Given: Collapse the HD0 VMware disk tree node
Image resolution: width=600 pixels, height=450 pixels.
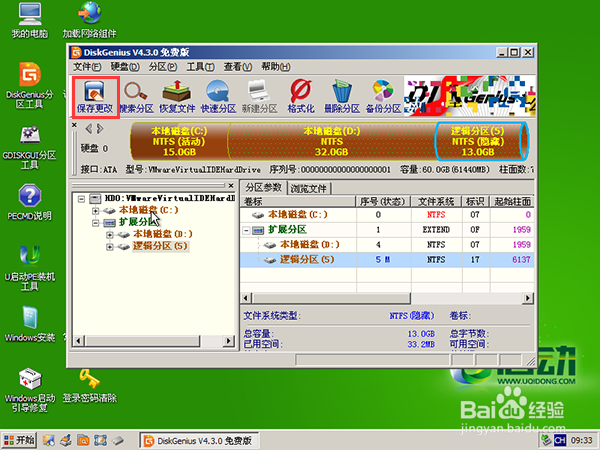Looking at the screenshot, I should click(x=81, y=199).
